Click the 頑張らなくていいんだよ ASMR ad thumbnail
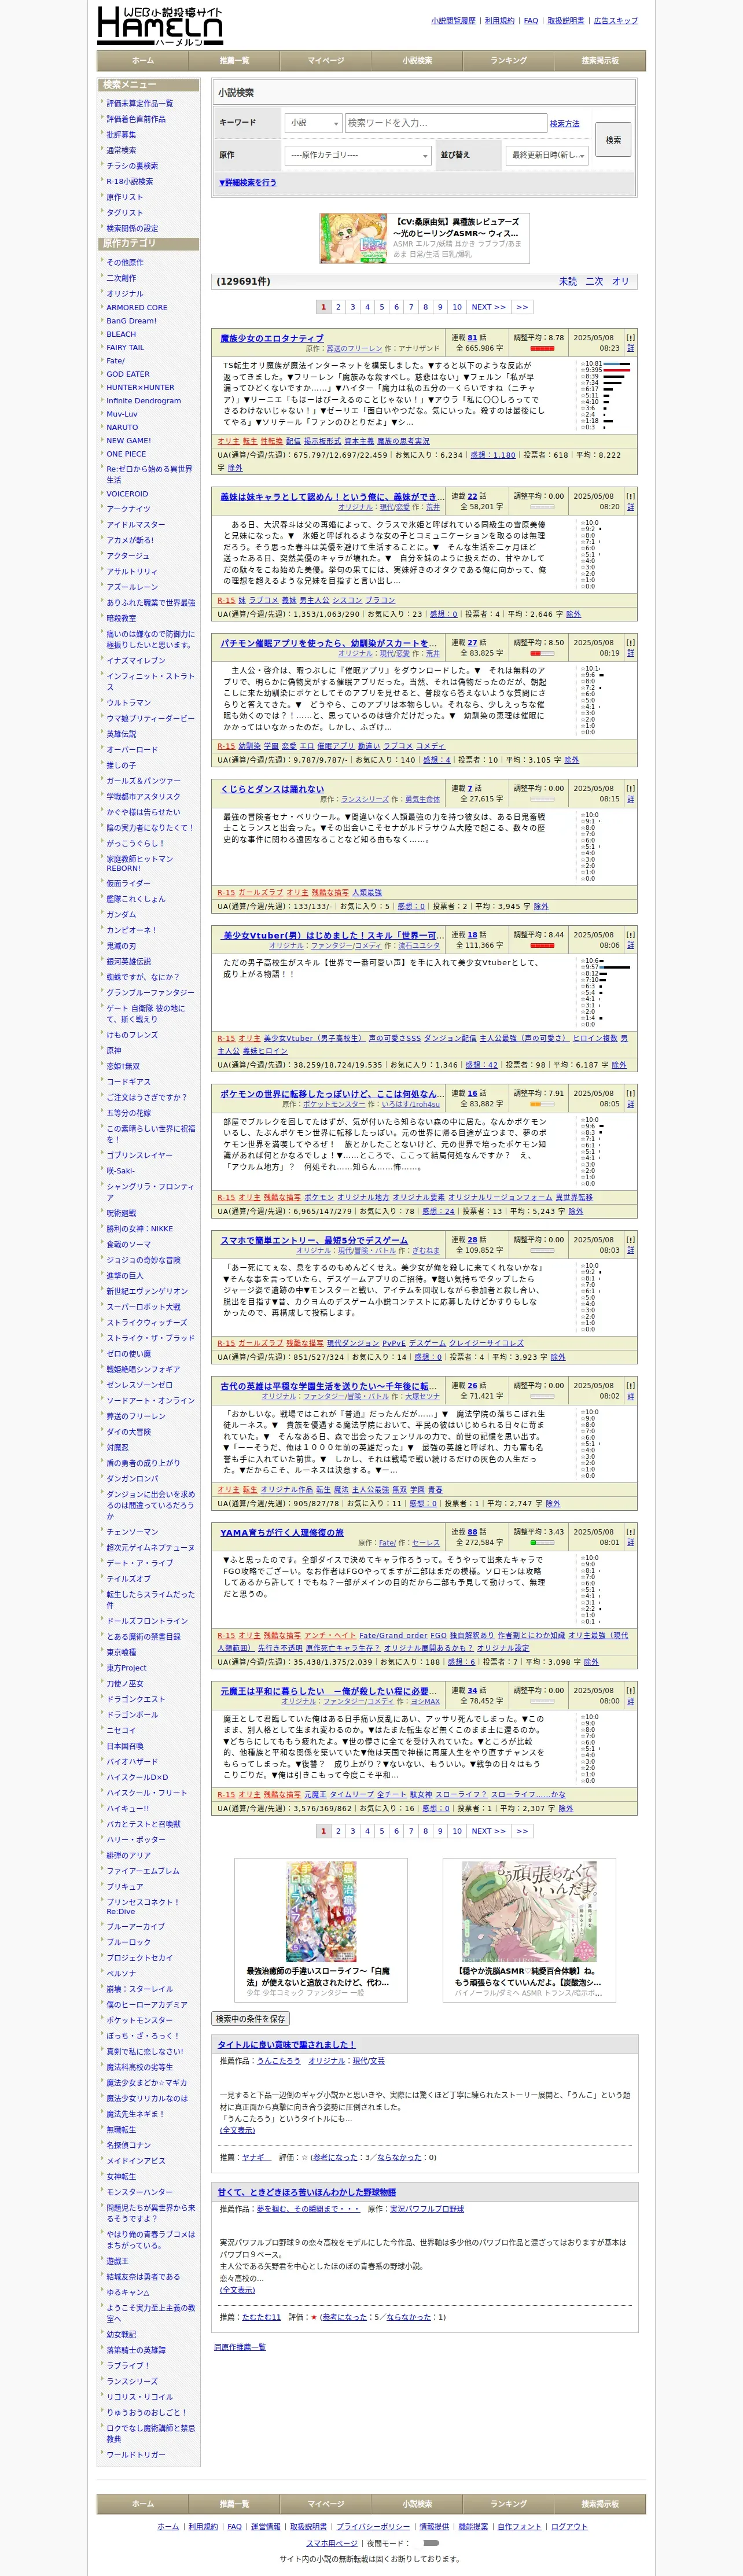Screen dimensions: 743x2576 click(x=529, y=1913)
